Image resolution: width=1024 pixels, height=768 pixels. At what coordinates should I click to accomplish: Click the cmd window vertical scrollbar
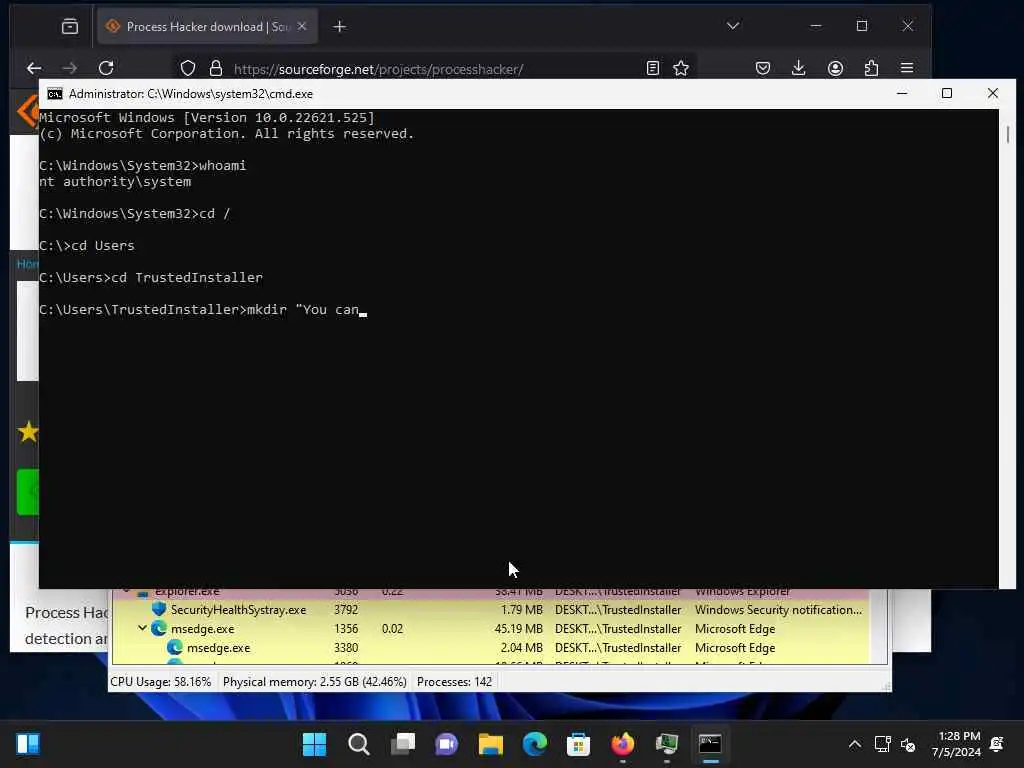point(1008,349)
